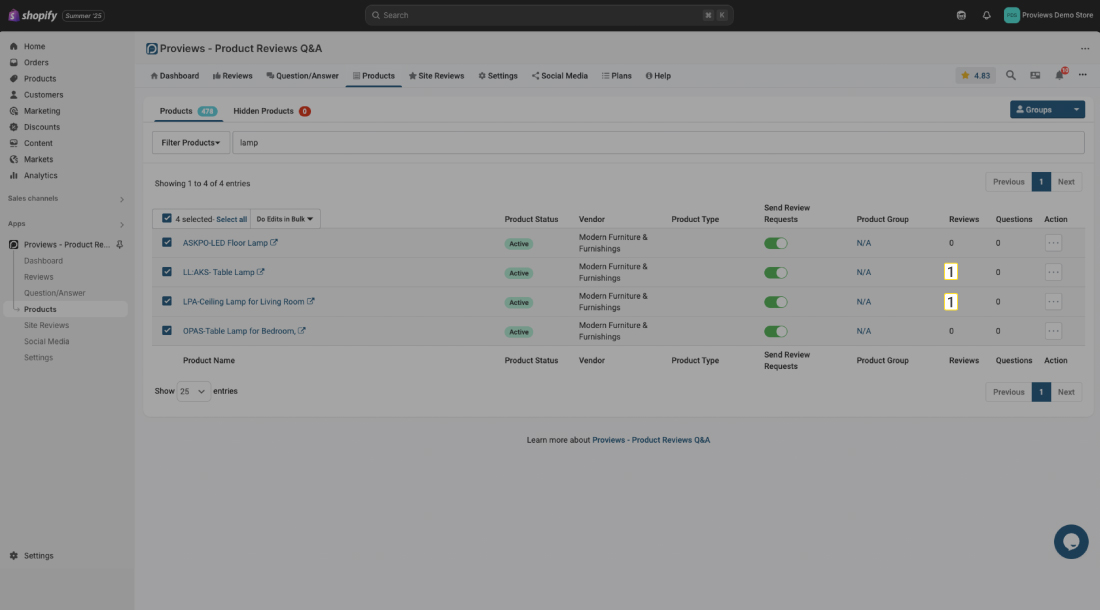1100x610 pixels.
Task: Switch to the Dashboard tab
Action: coord(175,76)
